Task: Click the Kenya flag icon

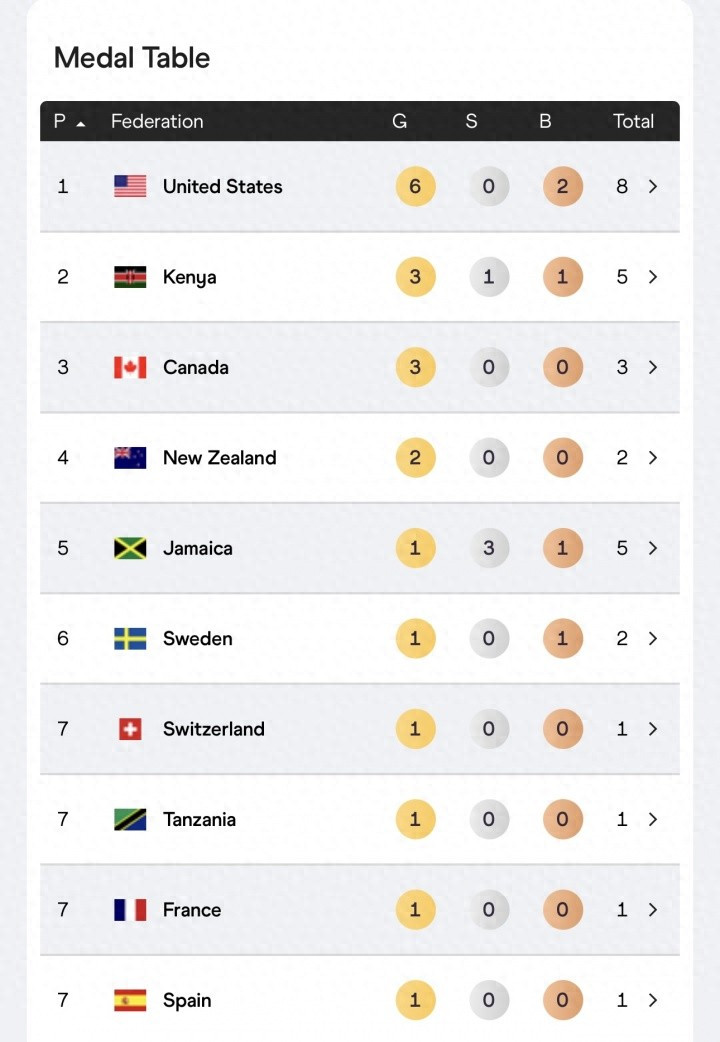Action: (x=130, y=277)
